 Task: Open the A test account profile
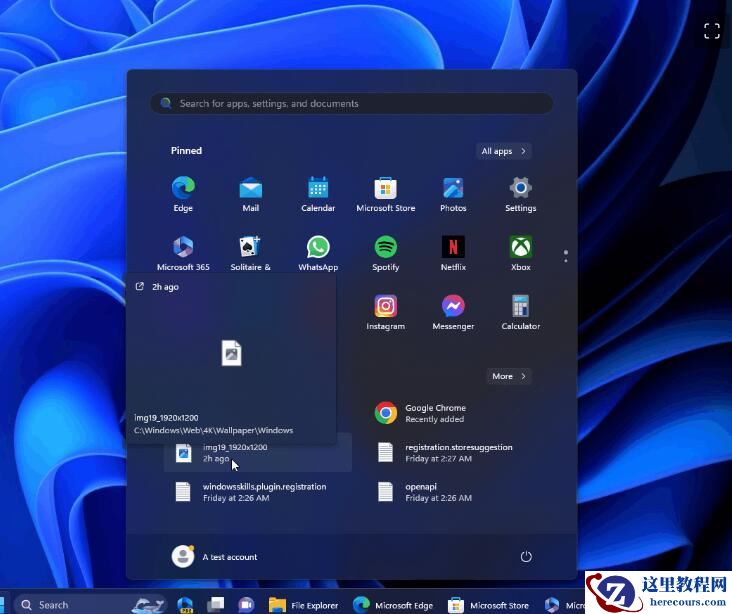pos(214,557)
